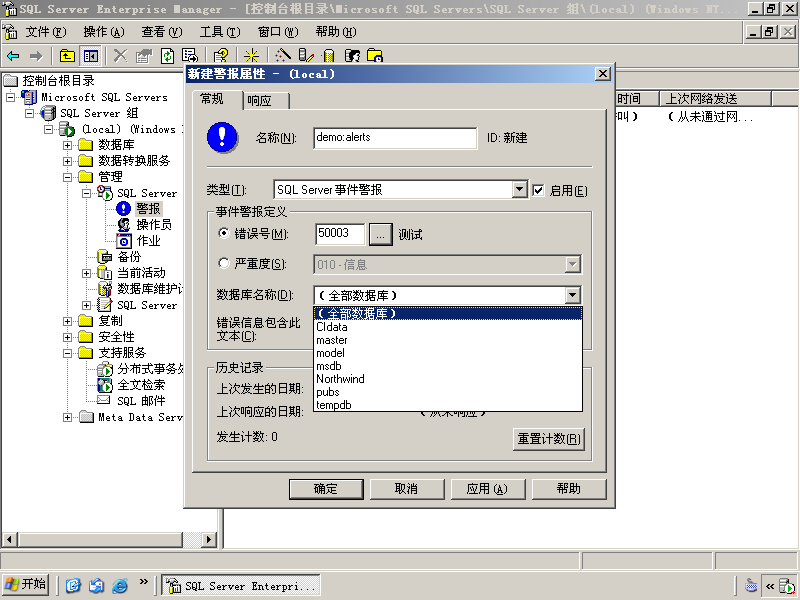Collapse the 管理 folder node
The image size is (800, 600).
click(67, 177)
